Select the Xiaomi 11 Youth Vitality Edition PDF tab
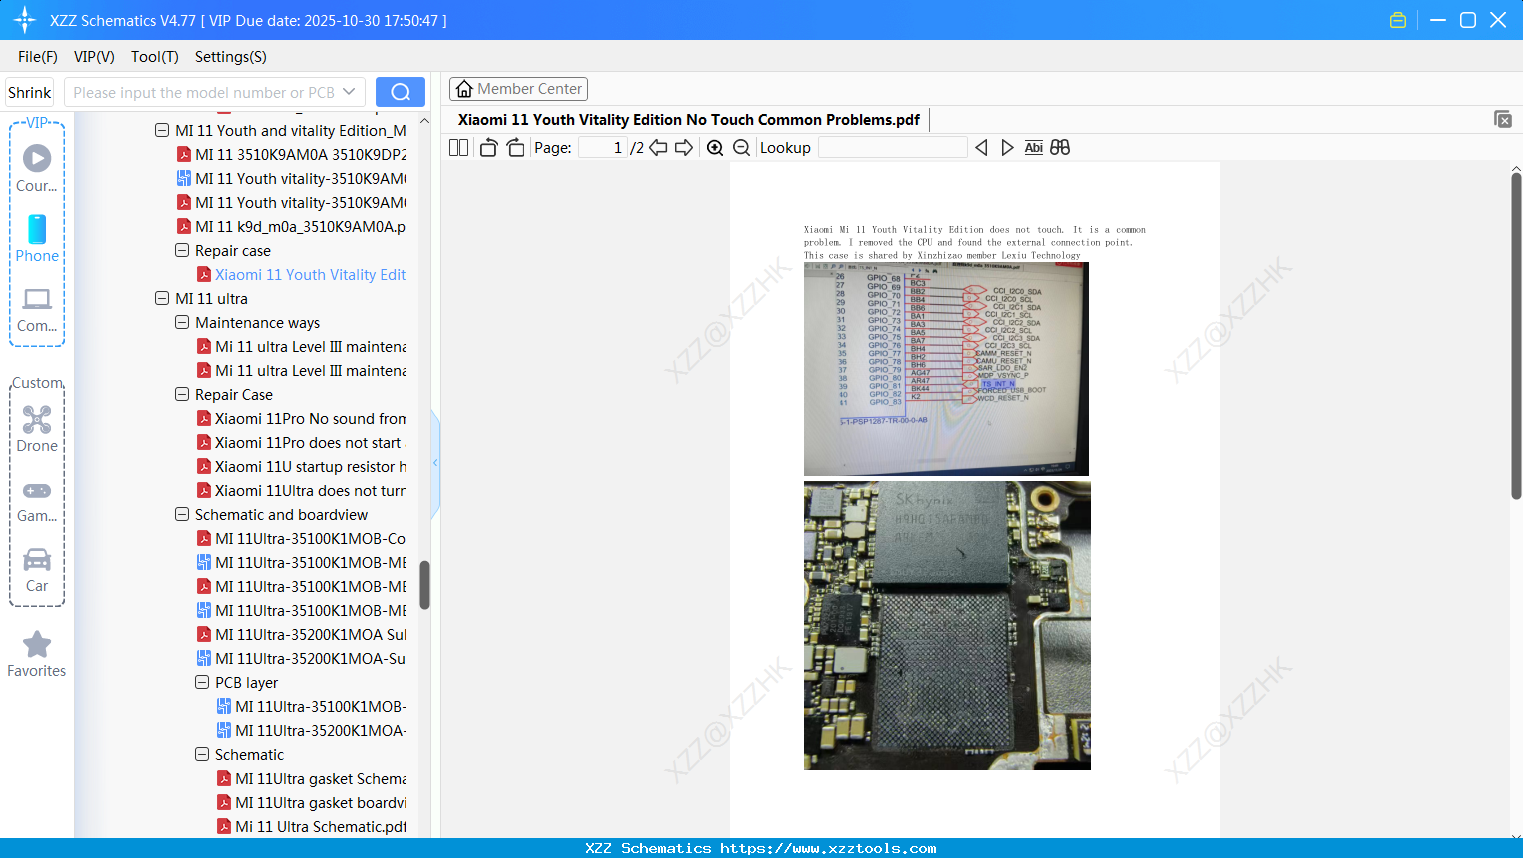This screenshot has width=1523, height=858. tap(689, 120)
